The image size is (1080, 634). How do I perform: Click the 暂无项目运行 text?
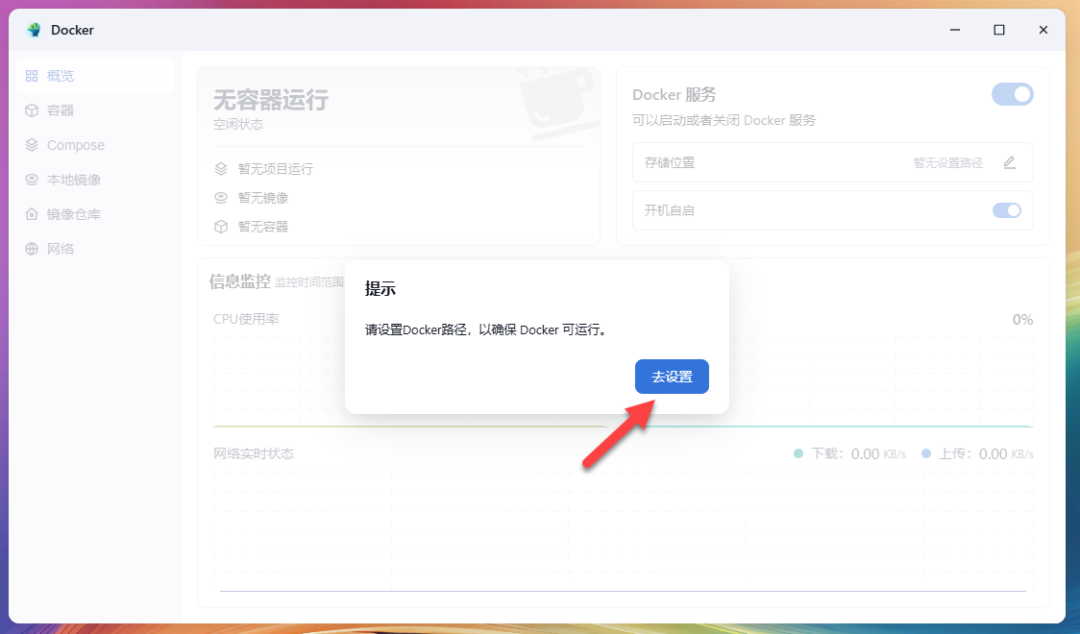[x=276, y=169]
